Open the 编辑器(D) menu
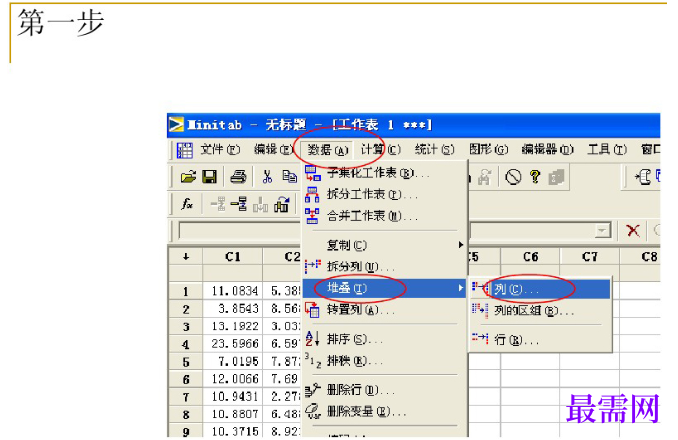This screenshot has width=678, height=440. [547, 150]
